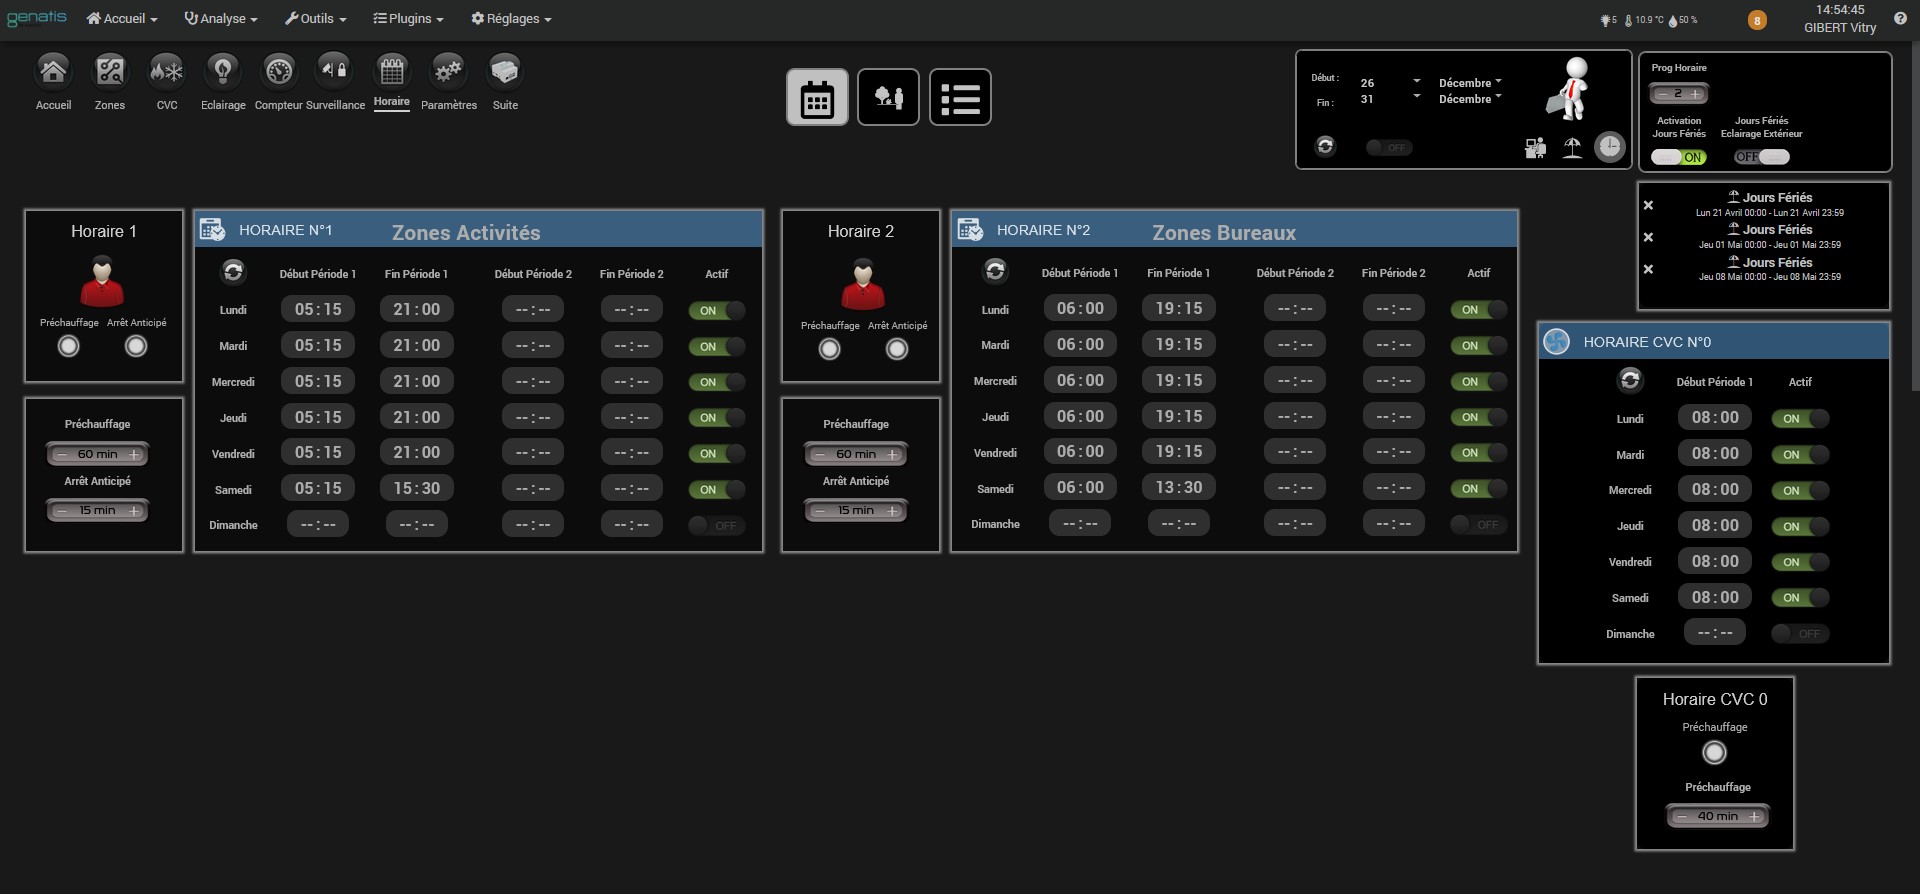Increase Prog Horaire number with plus
This screenshot has width=1920, height=894.
click(x=1695, y=94)
